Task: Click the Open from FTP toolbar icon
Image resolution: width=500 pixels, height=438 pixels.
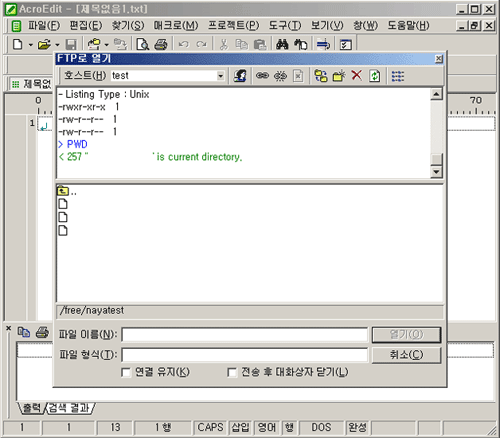Action: [94, 44]
